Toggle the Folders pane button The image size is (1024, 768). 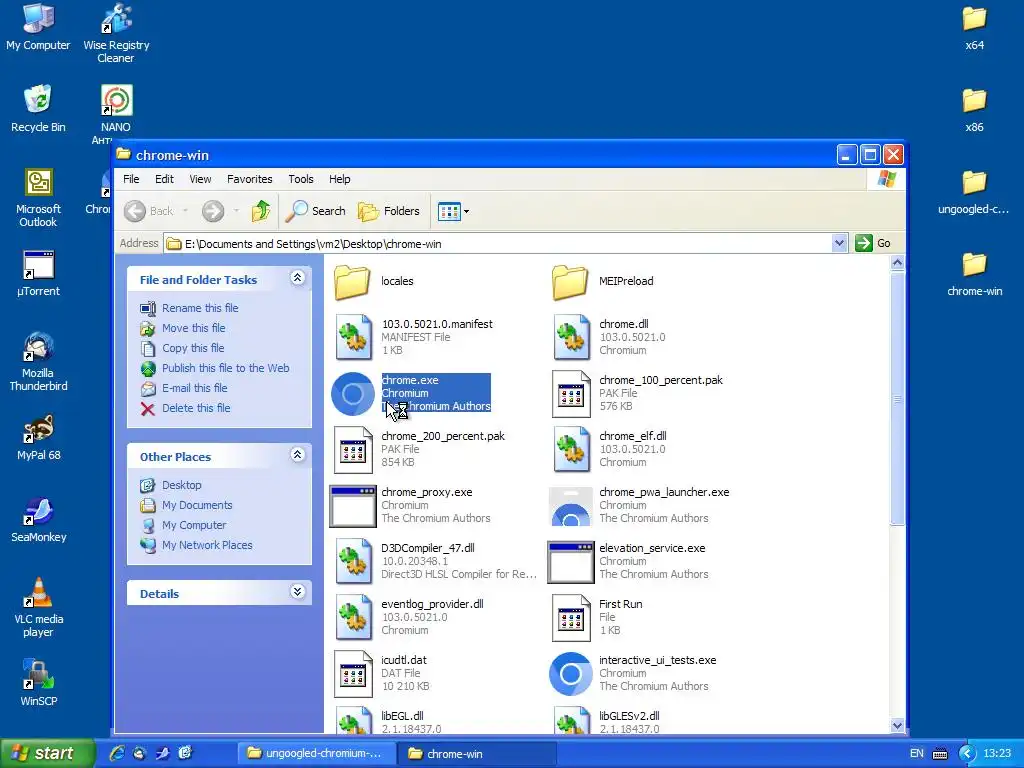[389, 211]
